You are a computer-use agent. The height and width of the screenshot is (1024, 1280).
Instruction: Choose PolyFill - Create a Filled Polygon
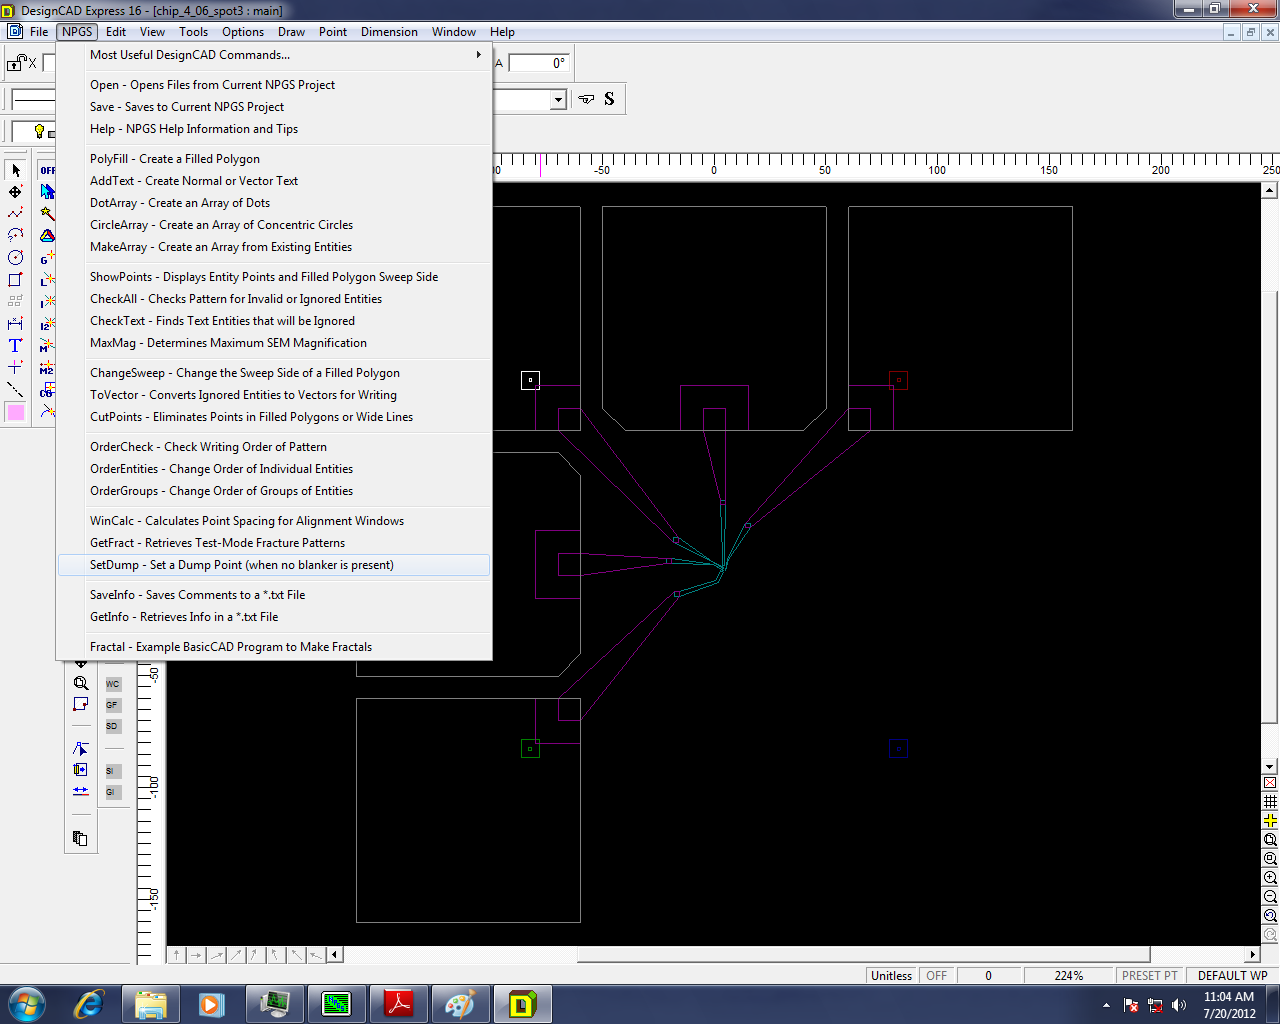[274, 159]
